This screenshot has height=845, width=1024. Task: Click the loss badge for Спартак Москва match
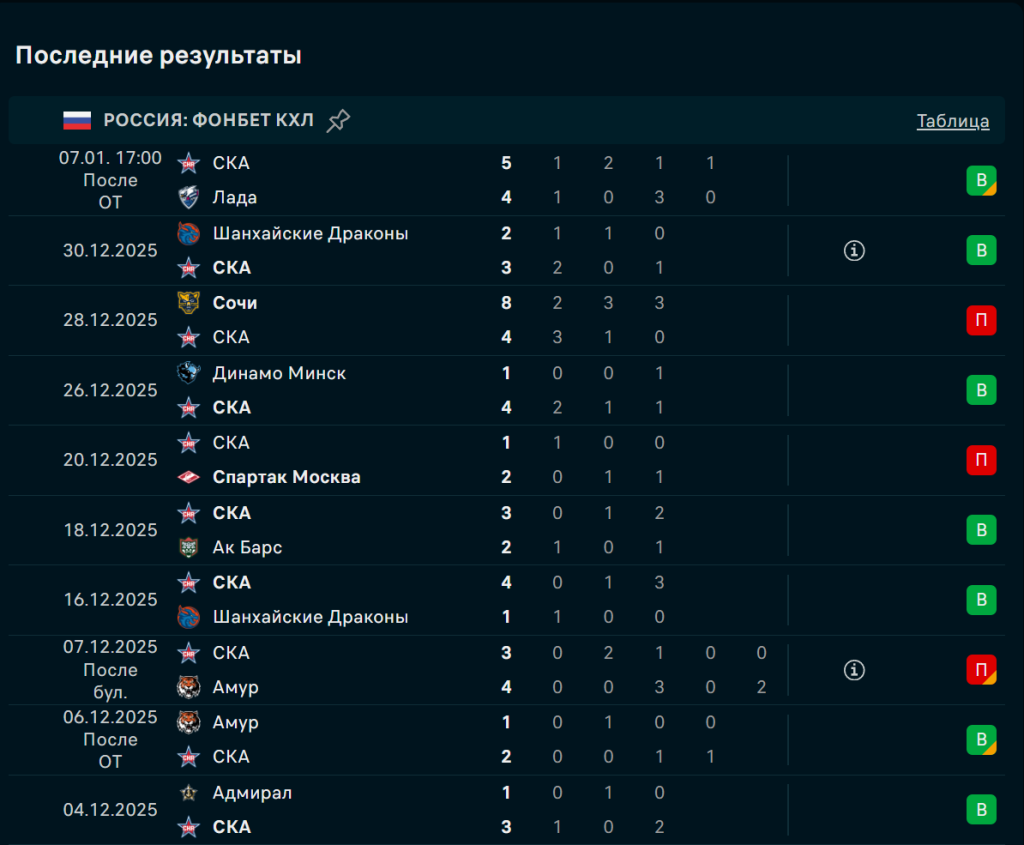(981, 460)
